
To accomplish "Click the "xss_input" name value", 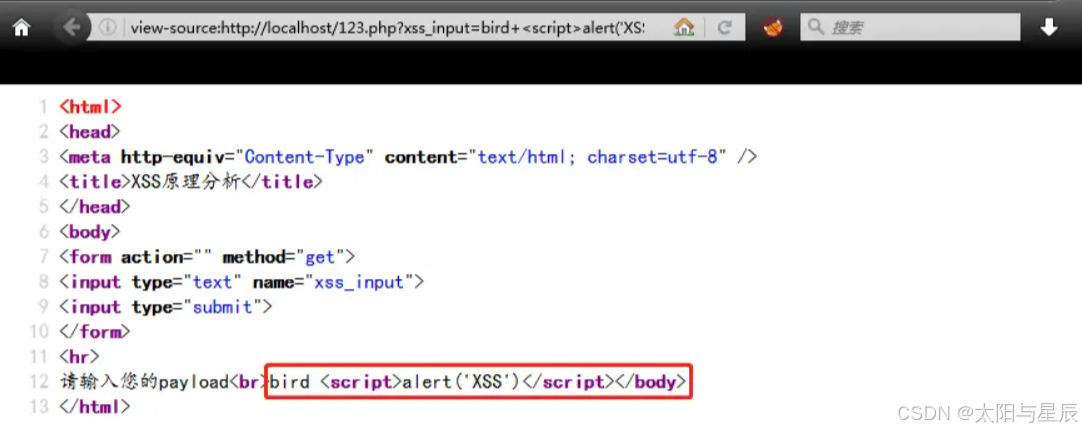I will click(359, 282).
